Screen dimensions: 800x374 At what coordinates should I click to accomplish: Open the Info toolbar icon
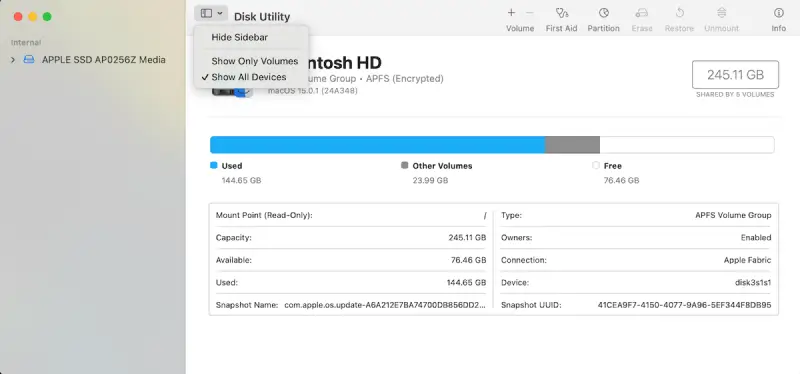click(779, 13)
